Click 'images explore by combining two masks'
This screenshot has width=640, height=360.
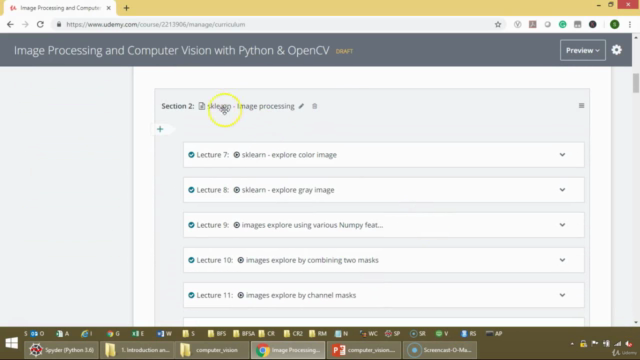312,260
